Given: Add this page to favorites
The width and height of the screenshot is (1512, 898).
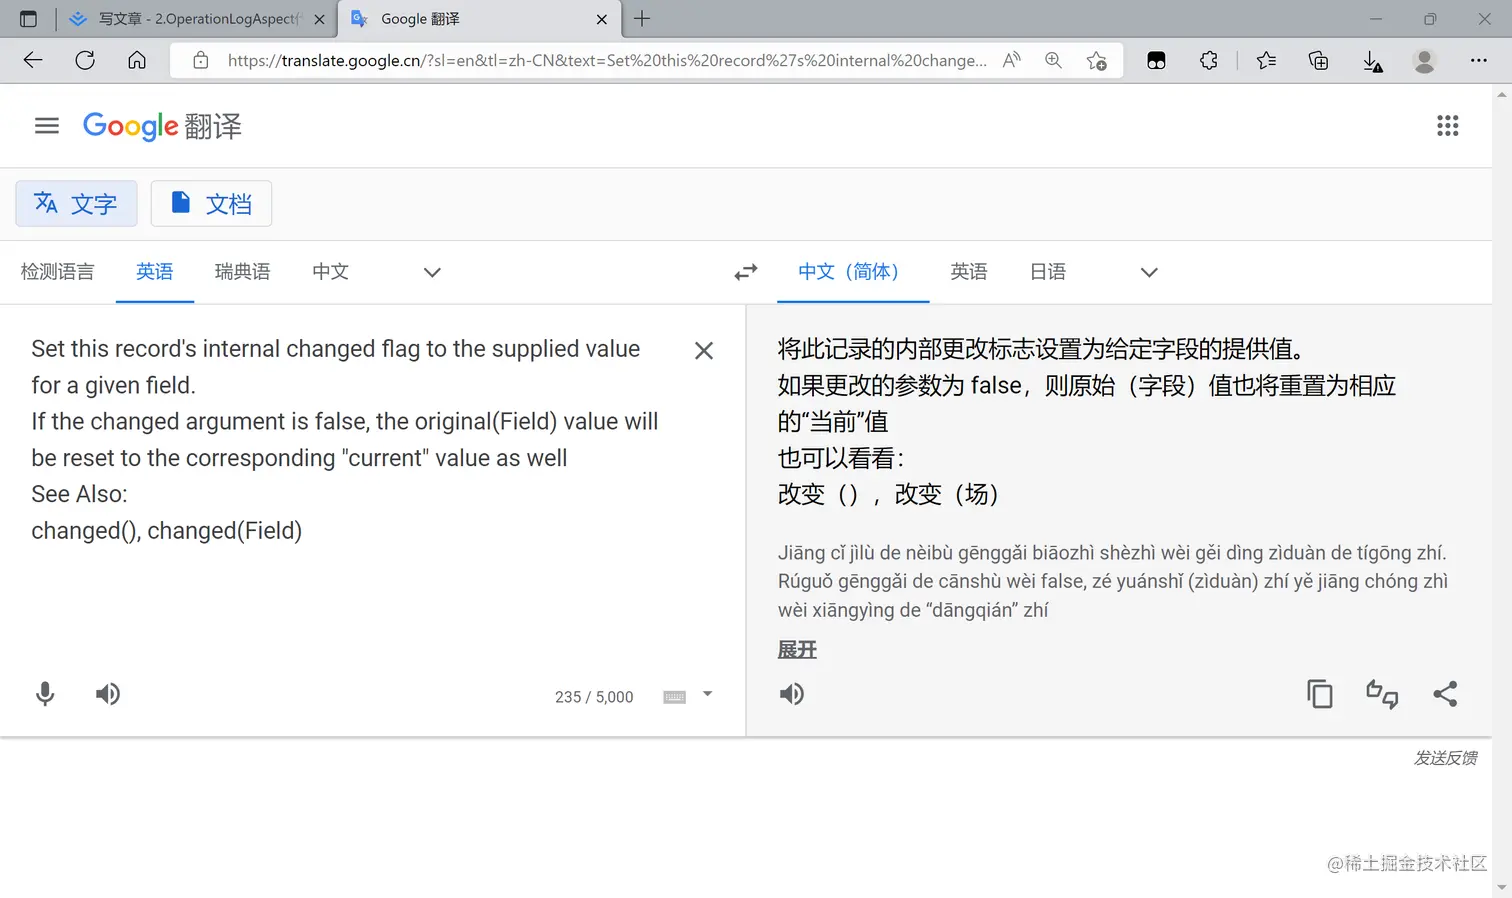Looking at the screenshot, I should point(1097,61).
